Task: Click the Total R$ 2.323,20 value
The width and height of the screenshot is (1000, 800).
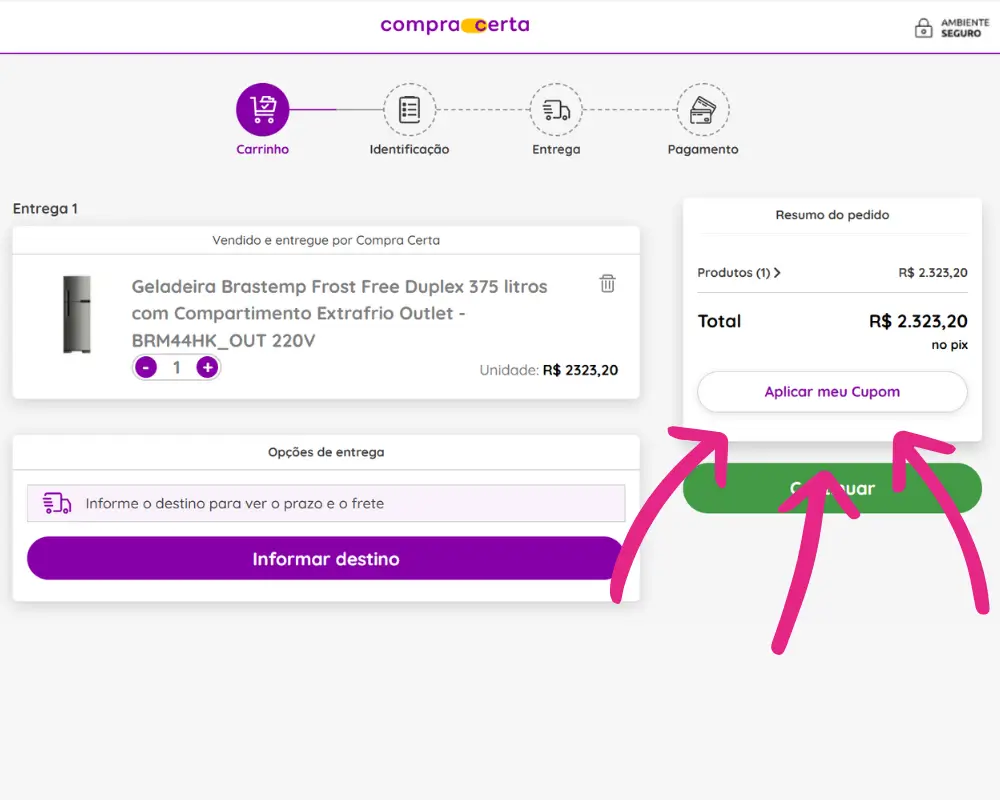Action: 918,321
